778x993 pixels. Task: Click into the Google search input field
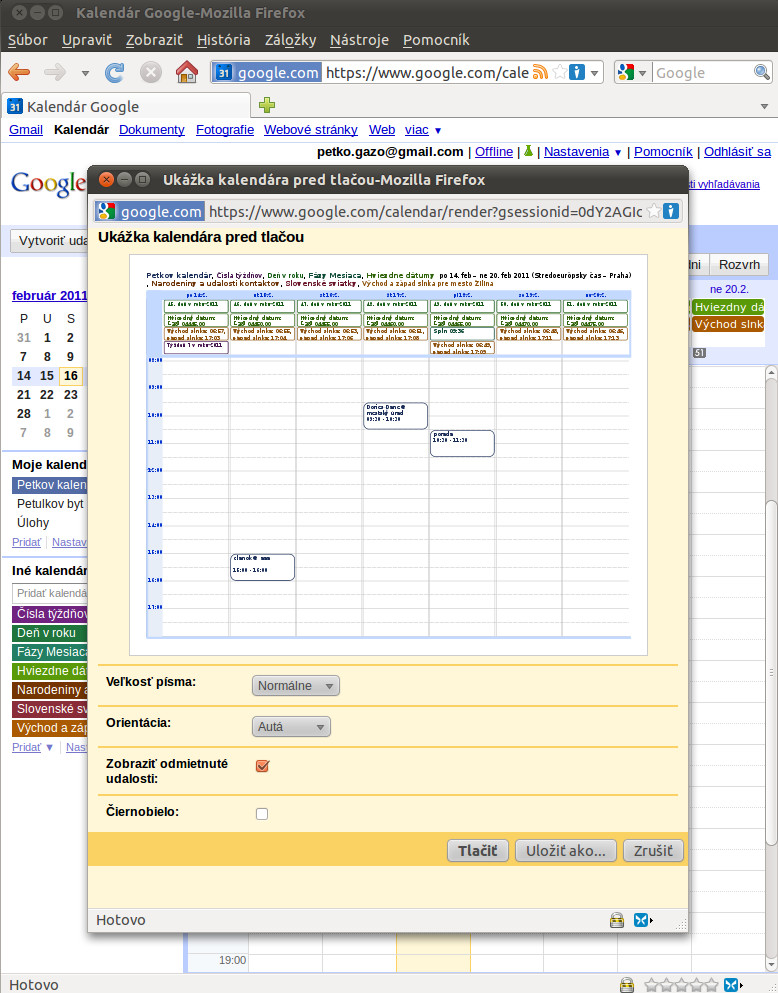tap(703, 72)
